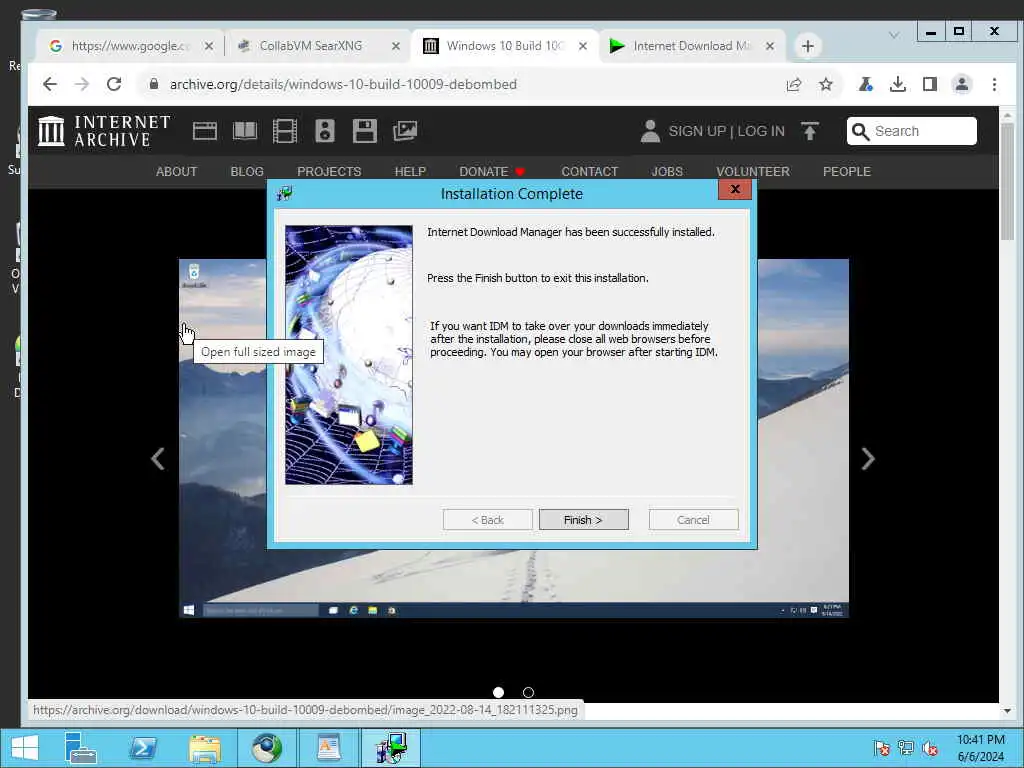
Task: Select the second carousel dot indicator
Action: click(x=528, y=692)
